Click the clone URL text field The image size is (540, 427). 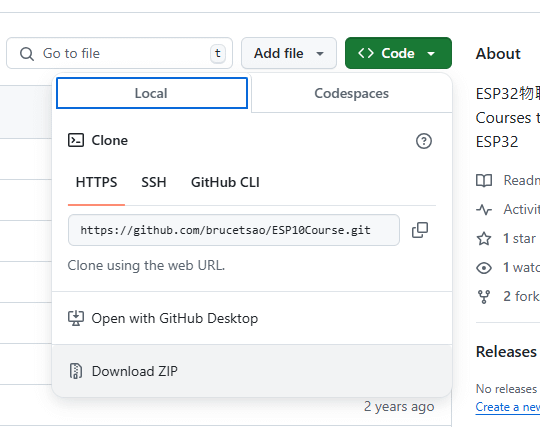point(234,230)
